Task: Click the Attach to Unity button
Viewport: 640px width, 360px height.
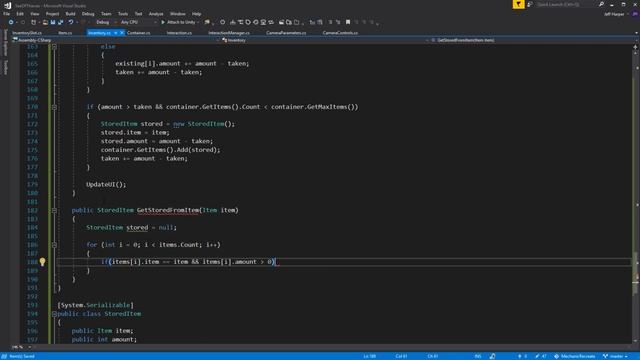Action: [x=178, y=22]
